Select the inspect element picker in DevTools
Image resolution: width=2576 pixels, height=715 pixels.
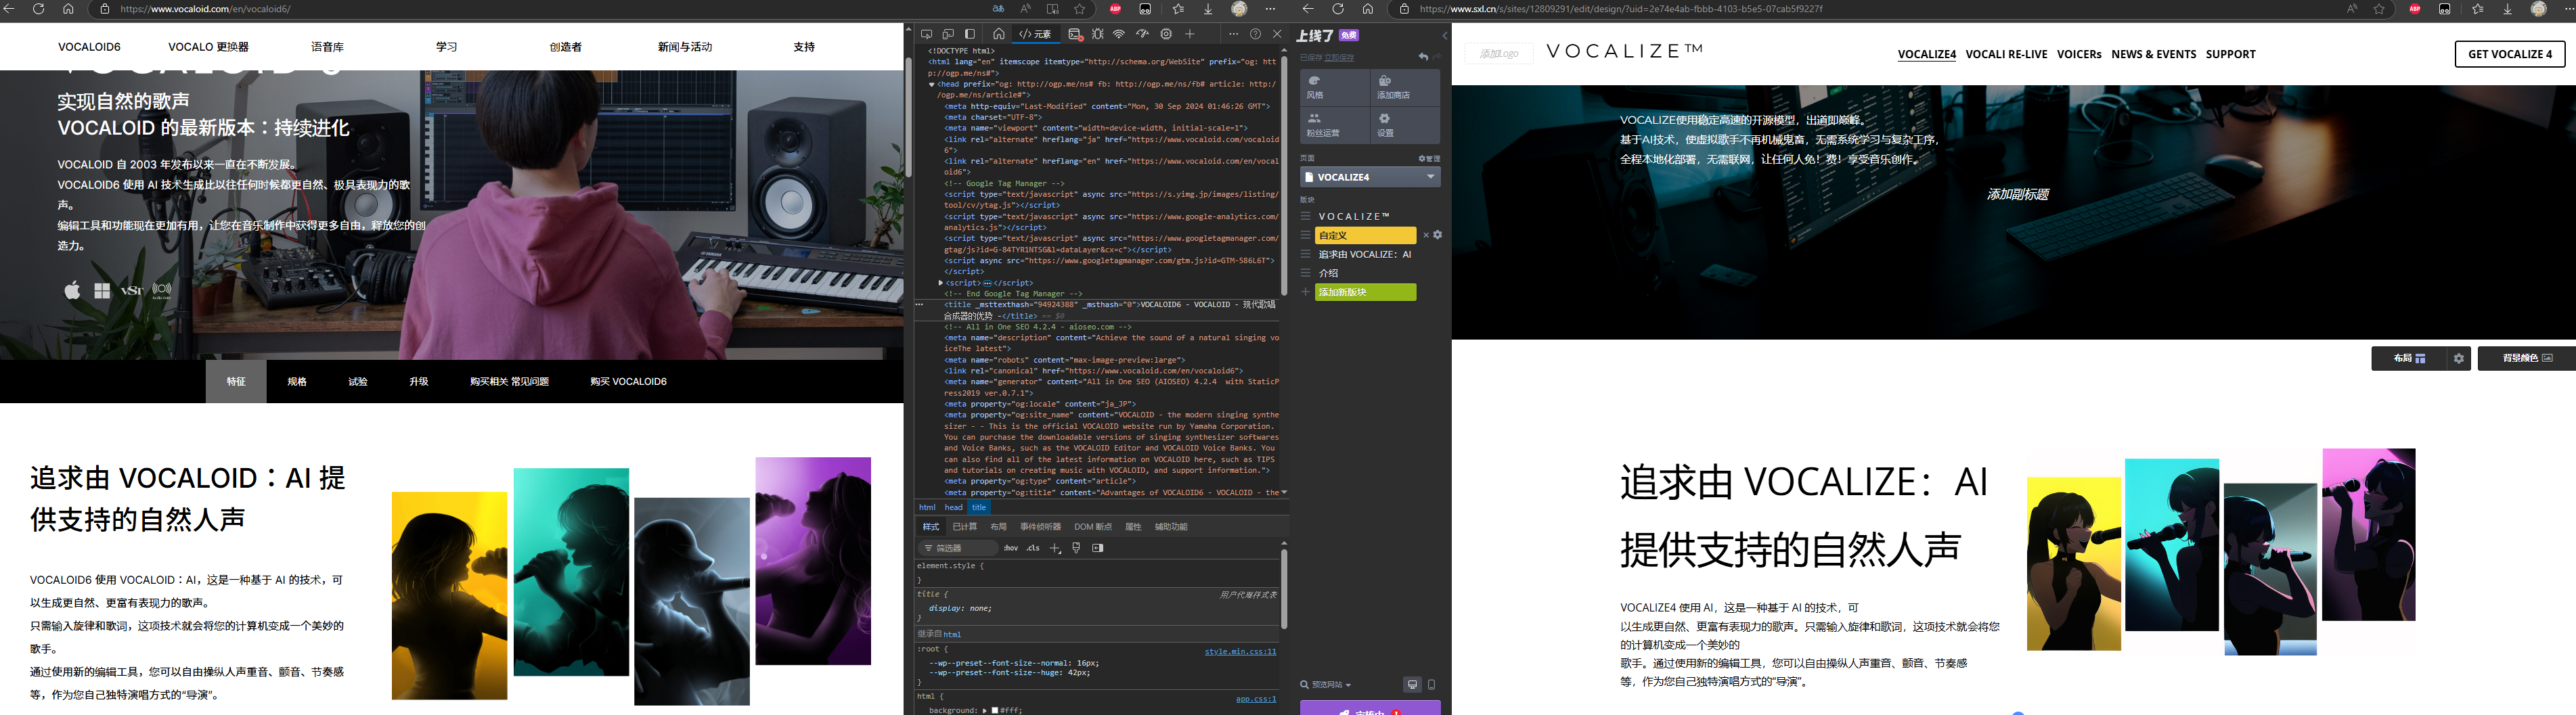coord(926,34)
